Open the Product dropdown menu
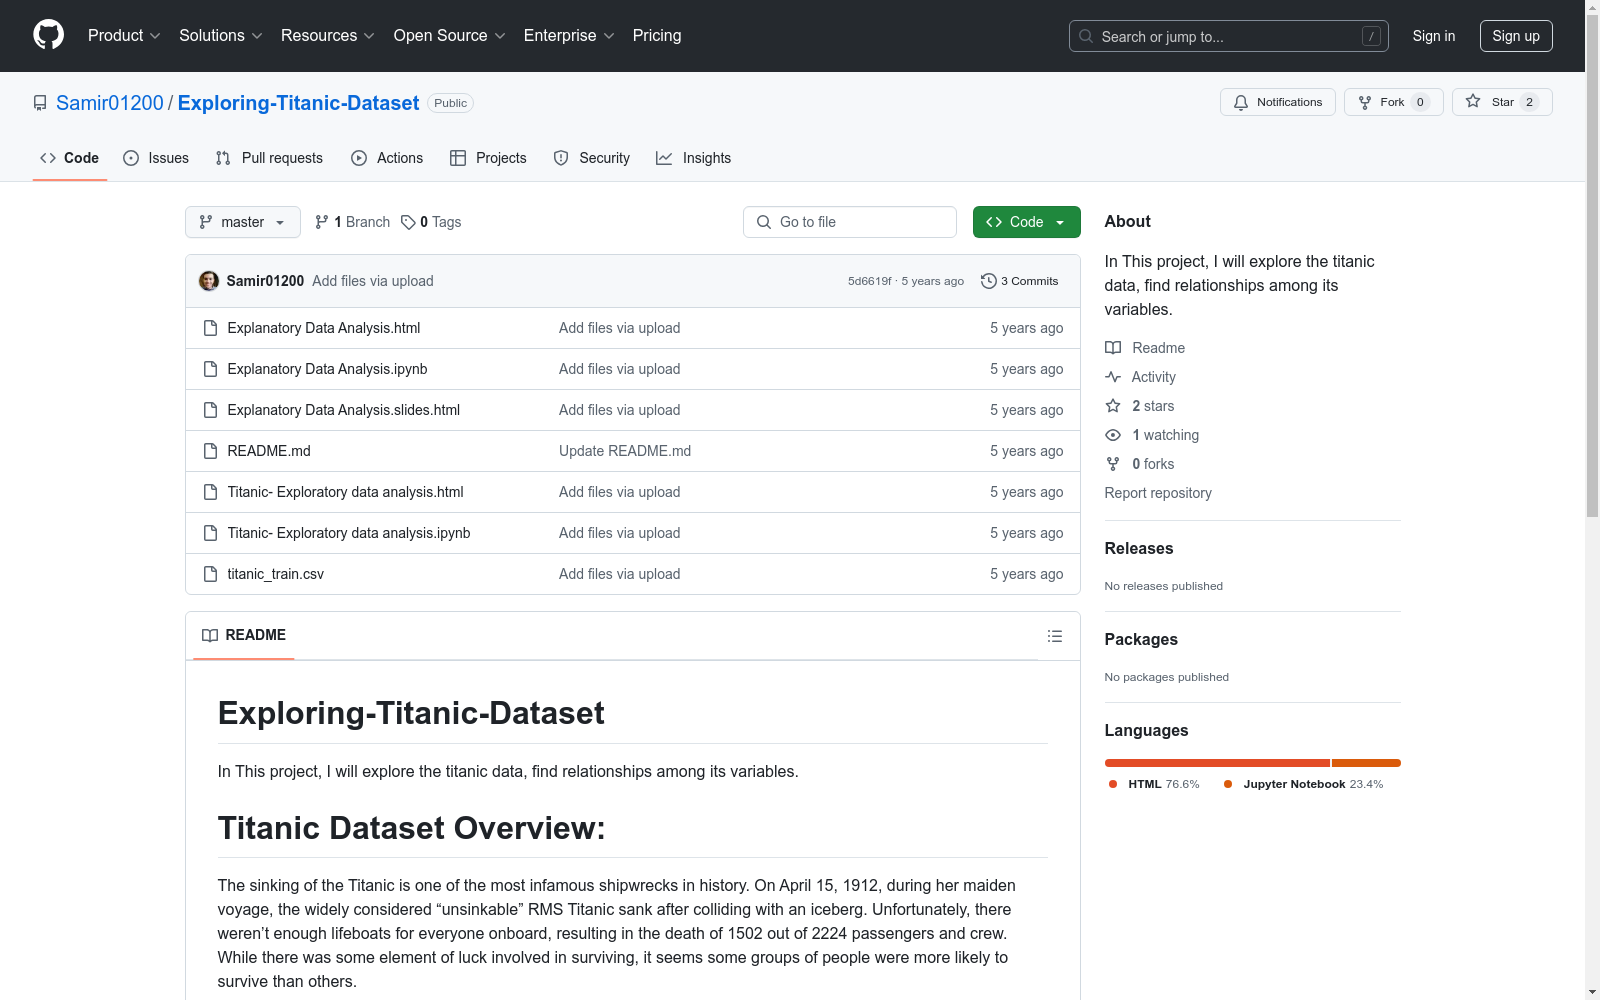The width and height of the screenshot is (1600, 1000). pyautogui.click(x=124, y=35)
